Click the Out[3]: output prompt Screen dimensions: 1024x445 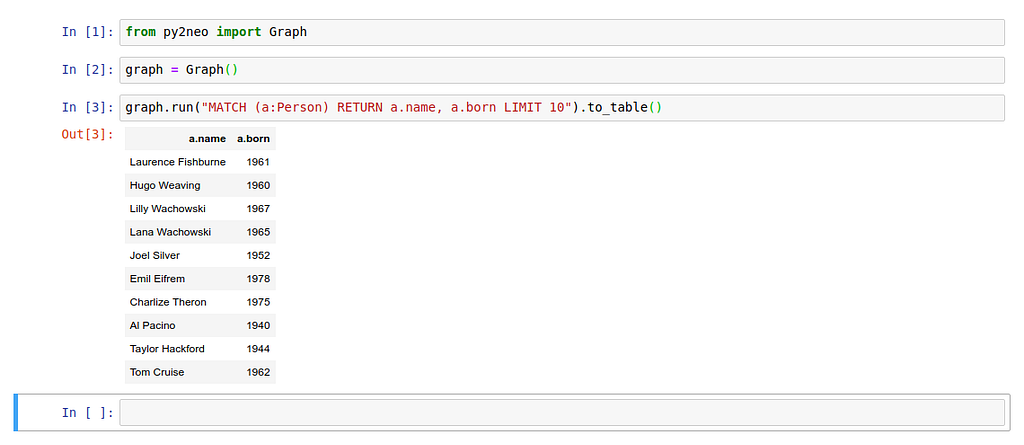(x=88, y=135)
